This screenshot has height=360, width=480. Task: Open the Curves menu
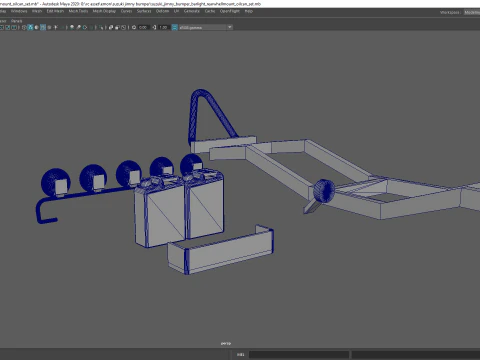[126, 11]
